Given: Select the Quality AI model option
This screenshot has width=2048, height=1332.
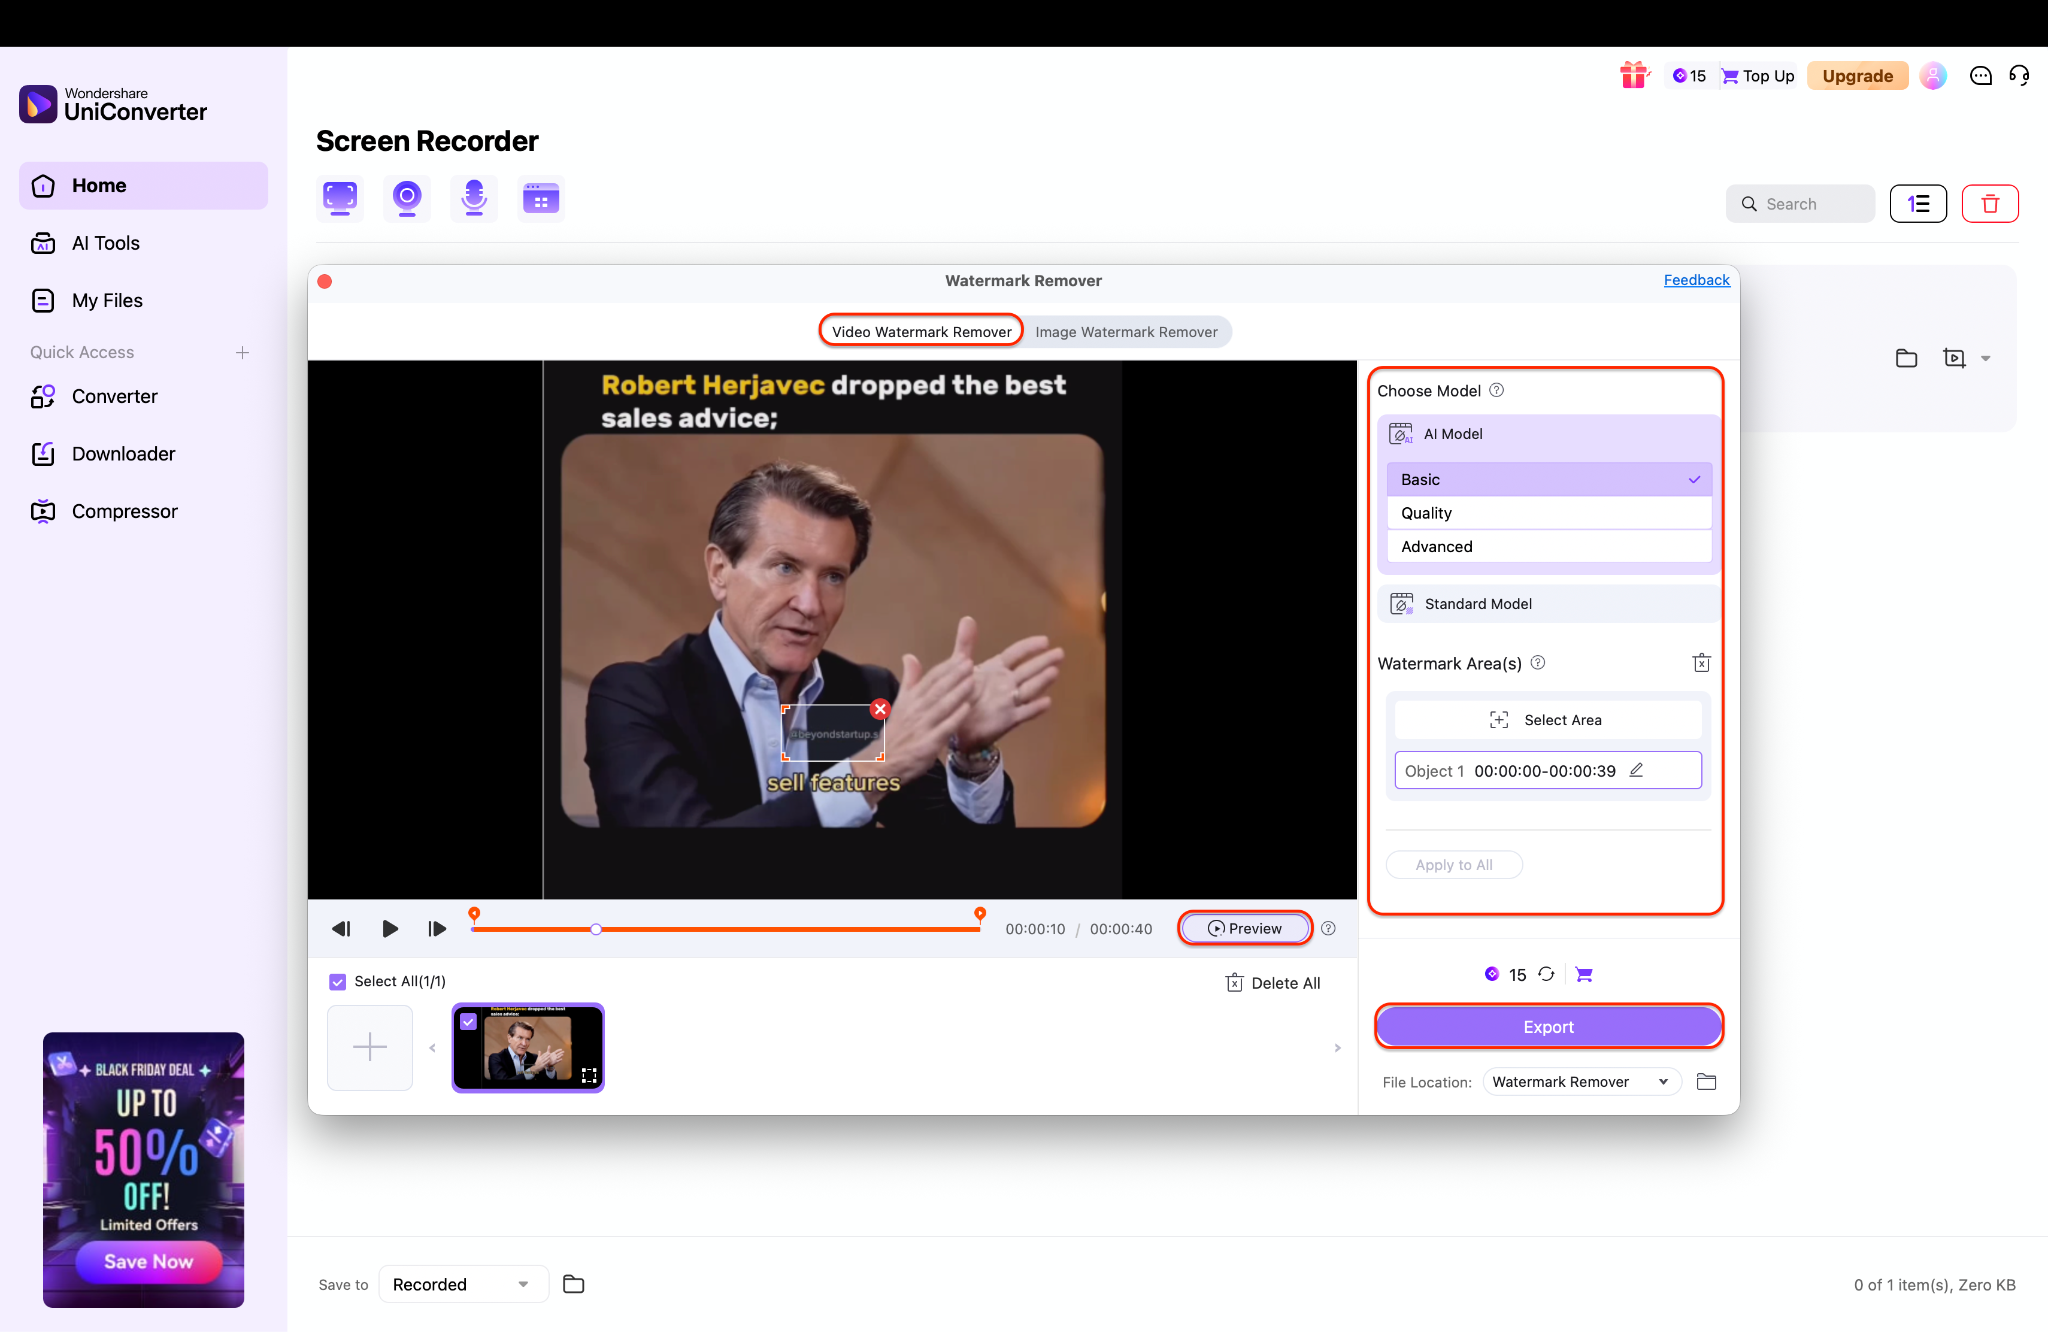Looking at the screenshot, I should click(1548, 513).
